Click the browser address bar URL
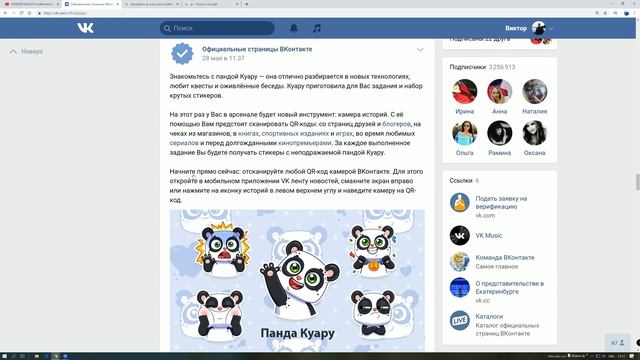The width and height of the screenshot is (640, 360). click(x=65, y=13)
